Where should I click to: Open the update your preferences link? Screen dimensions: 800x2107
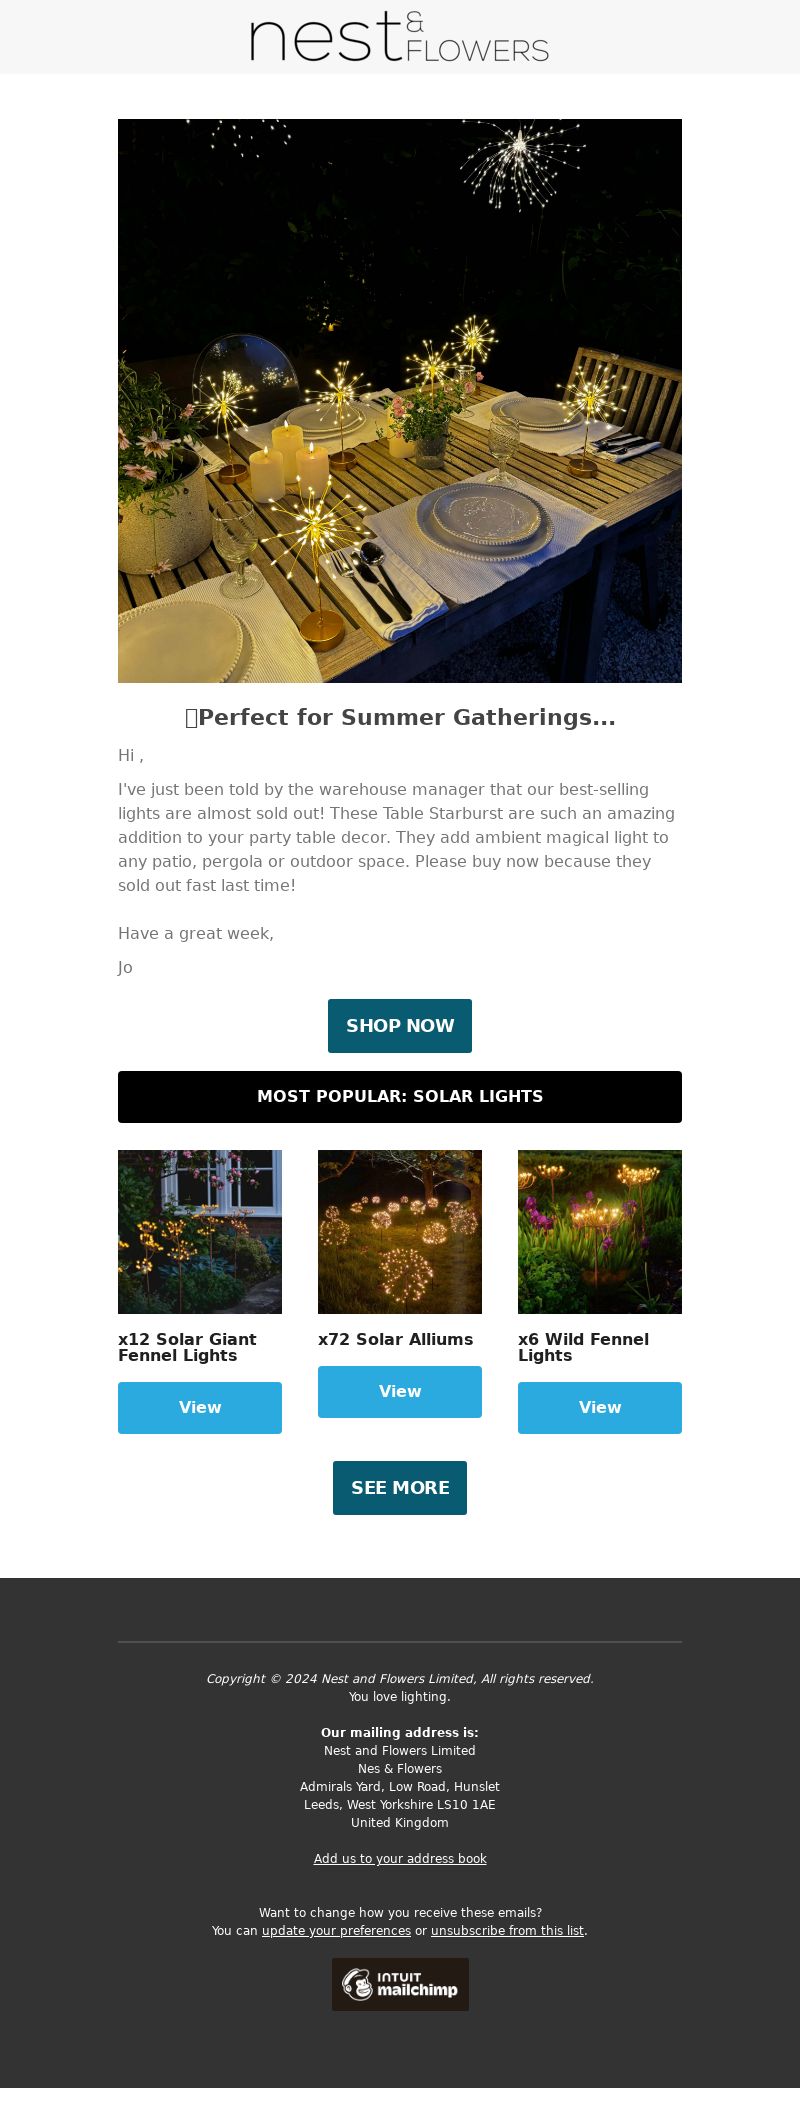pos(336,1931)
